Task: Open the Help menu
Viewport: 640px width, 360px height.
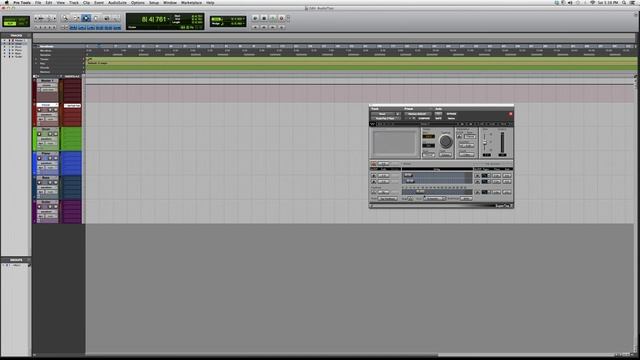Action: [x=210, y=3]
